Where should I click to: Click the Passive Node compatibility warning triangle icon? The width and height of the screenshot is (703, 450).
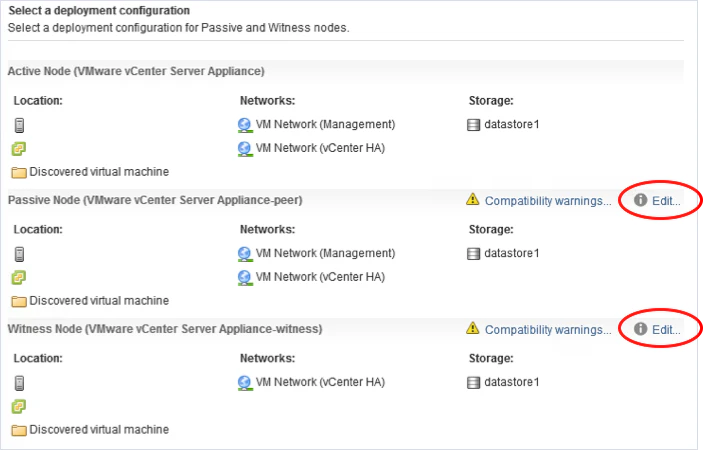473,199
